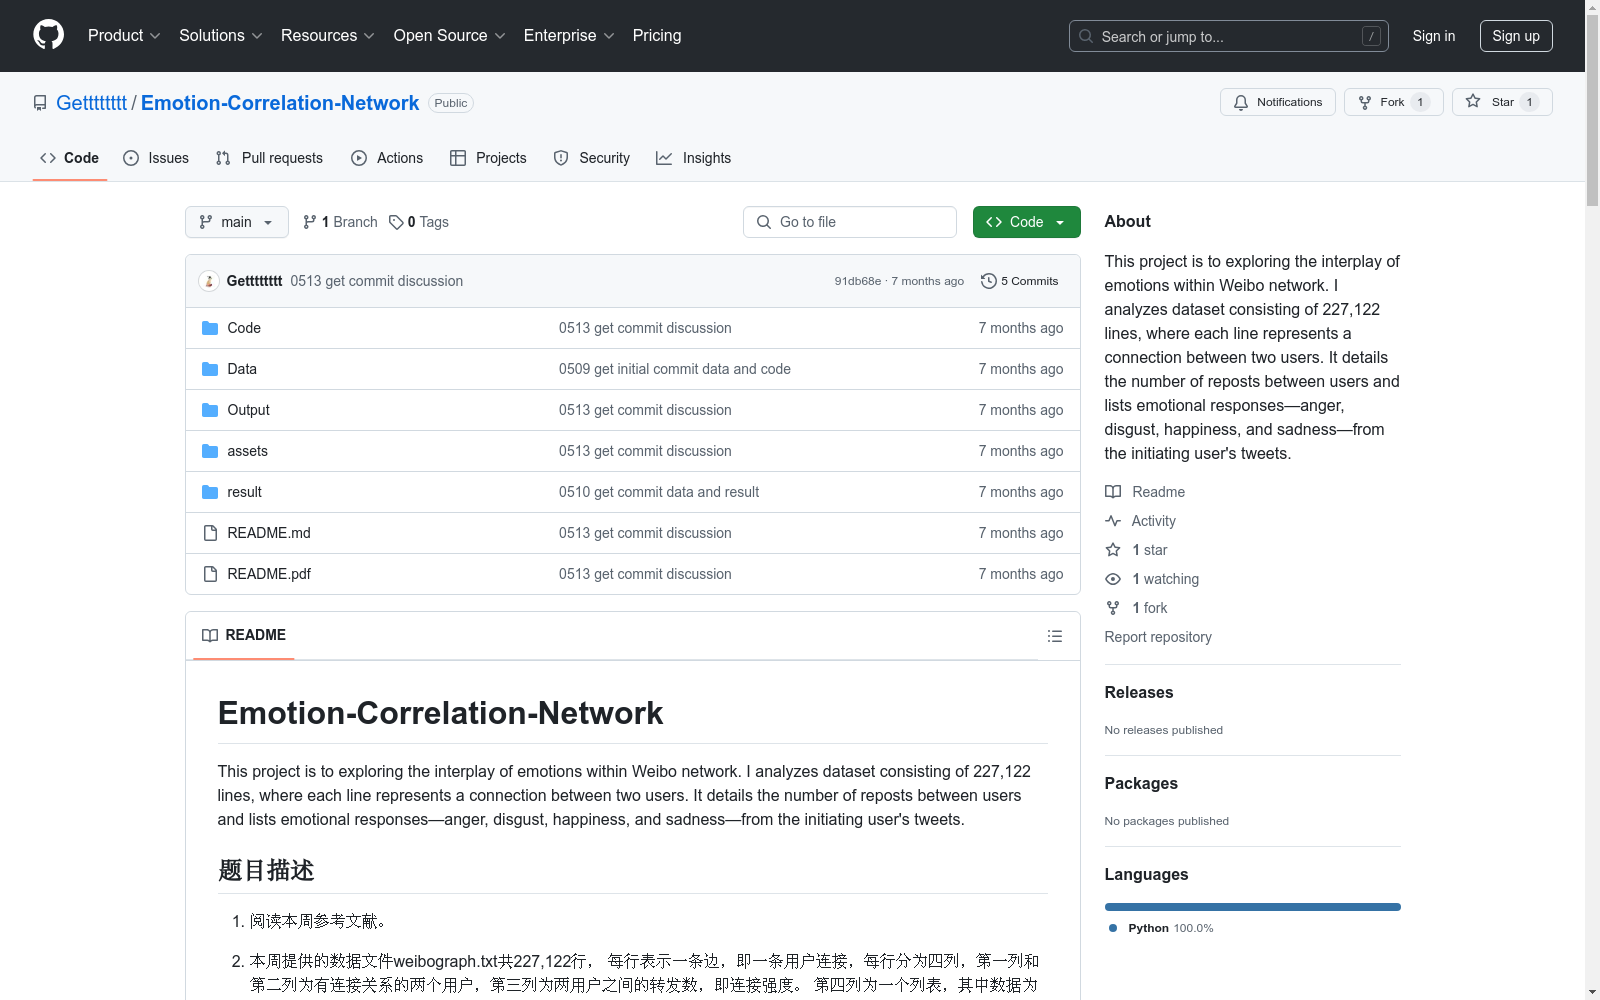View the 5 Commits history

(x=1020, y=281)
